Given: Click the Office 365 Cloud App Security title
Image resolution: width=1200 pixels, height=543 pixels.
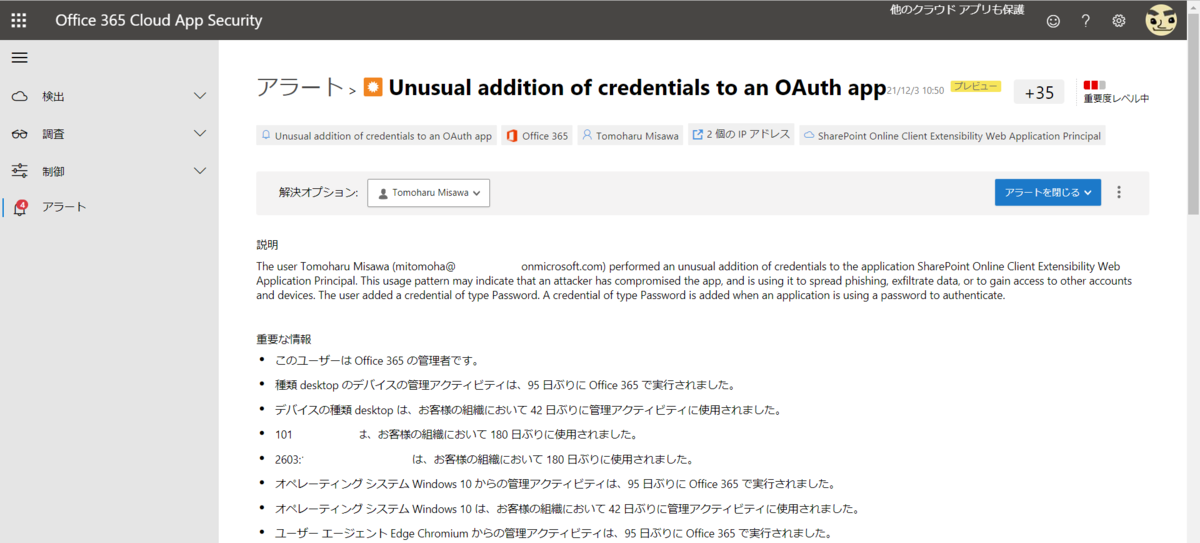Looking at the screenshot, I should point(159,20).
